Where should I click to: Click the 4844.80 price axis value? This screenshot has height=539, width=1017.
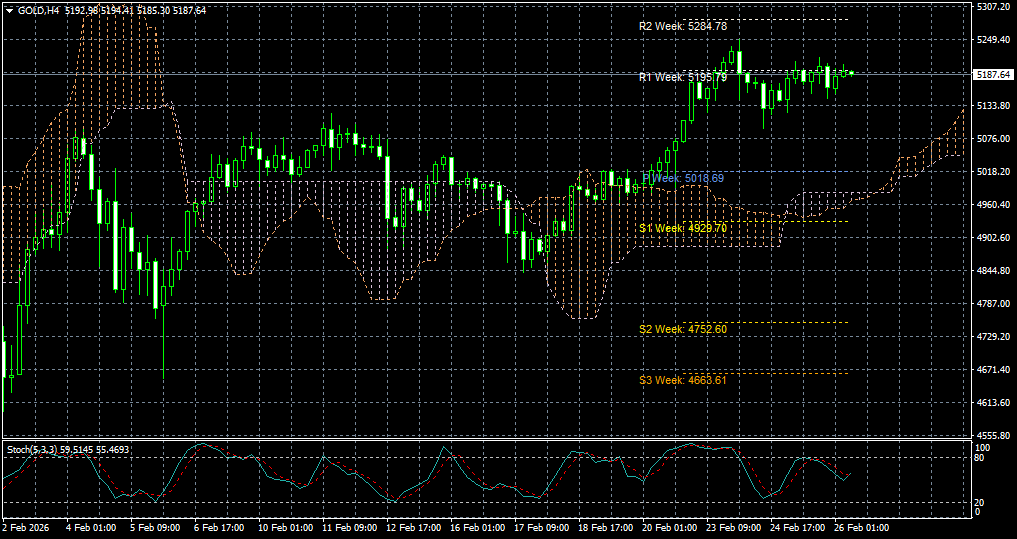coord(993,270)
